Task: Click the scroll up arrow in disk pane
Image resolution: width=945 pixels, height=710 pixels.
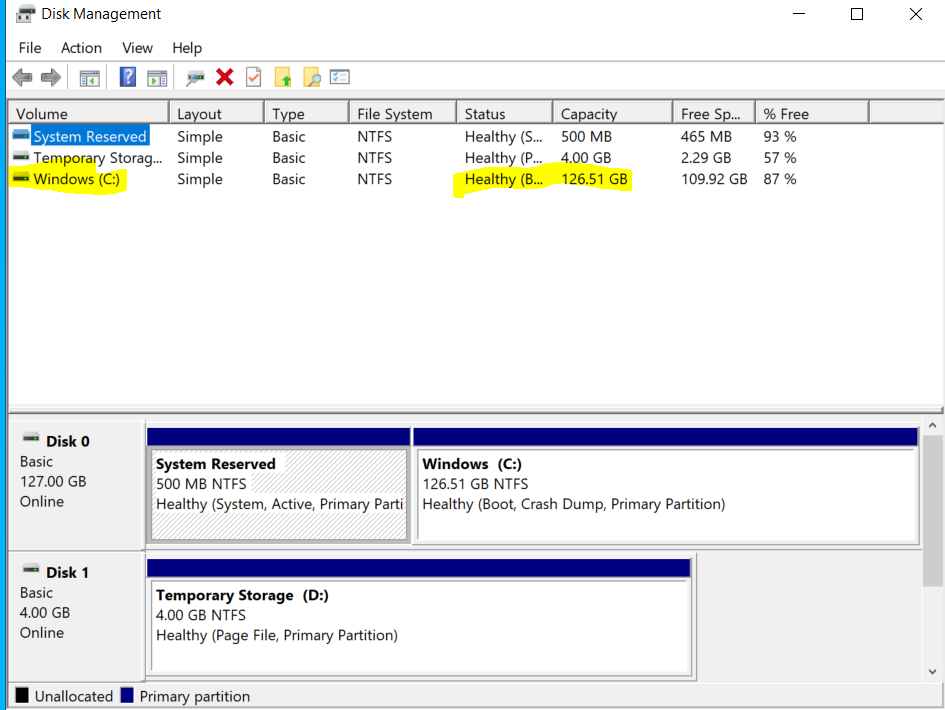Action: coord(932,426)
